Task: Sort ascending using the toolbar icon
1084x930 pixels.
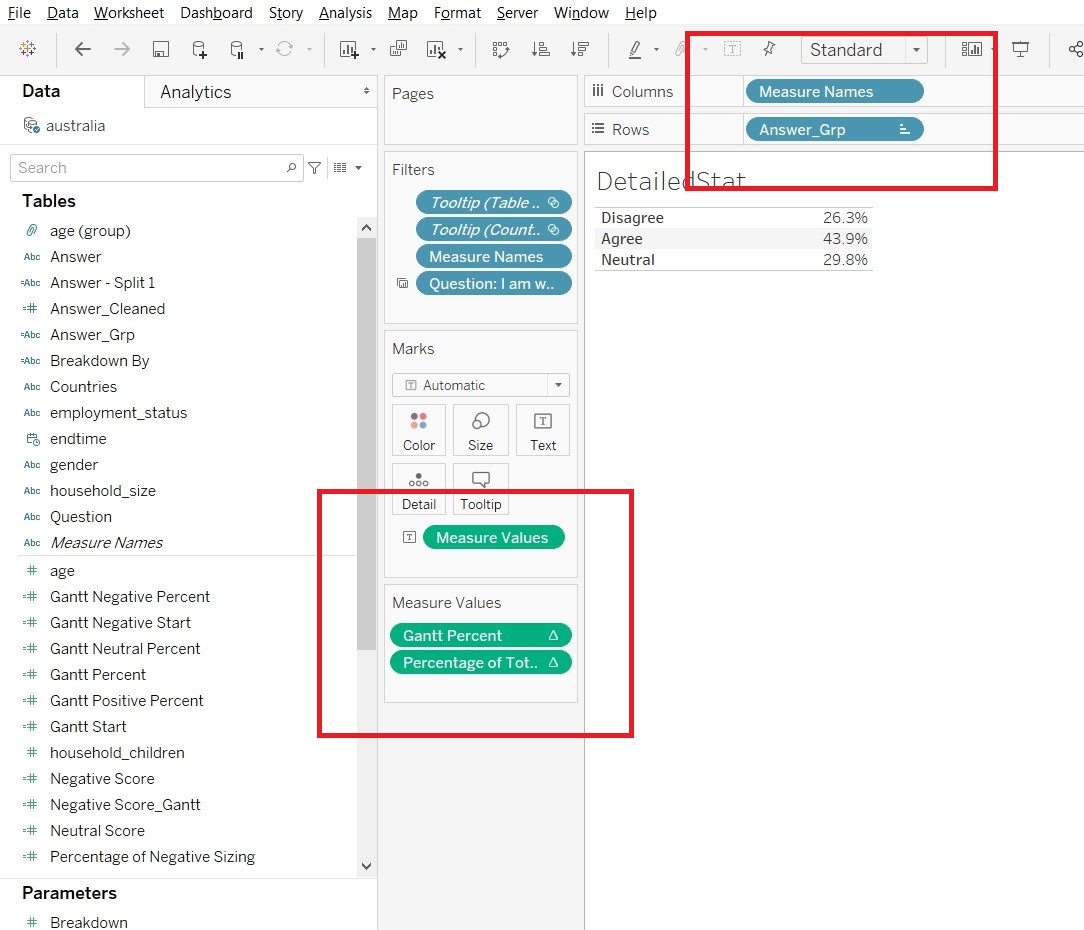Action: pos(540,49)
